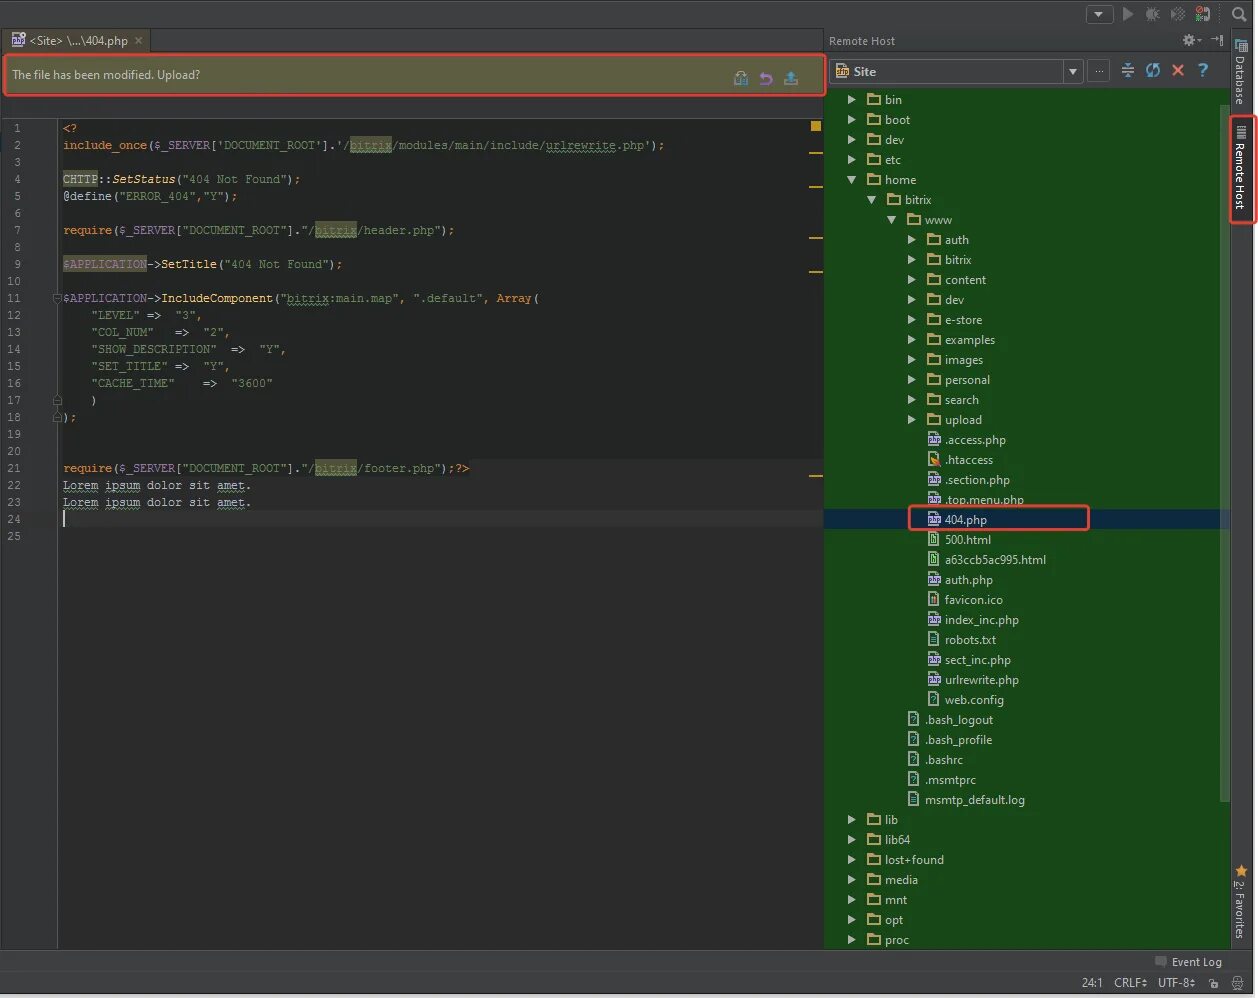
Task: Expand the auth folder
Action: [x=912, y=240]
